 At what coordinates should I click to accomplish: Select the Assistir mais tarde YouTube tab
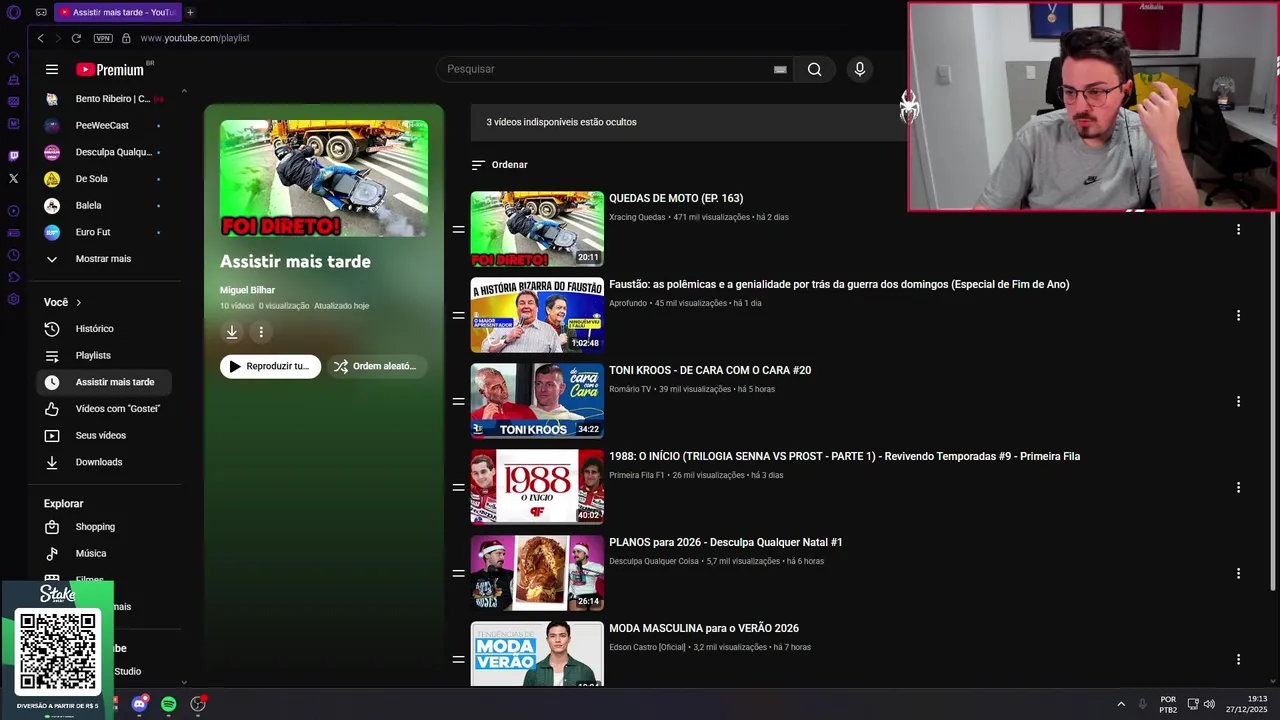coord(118,12)
